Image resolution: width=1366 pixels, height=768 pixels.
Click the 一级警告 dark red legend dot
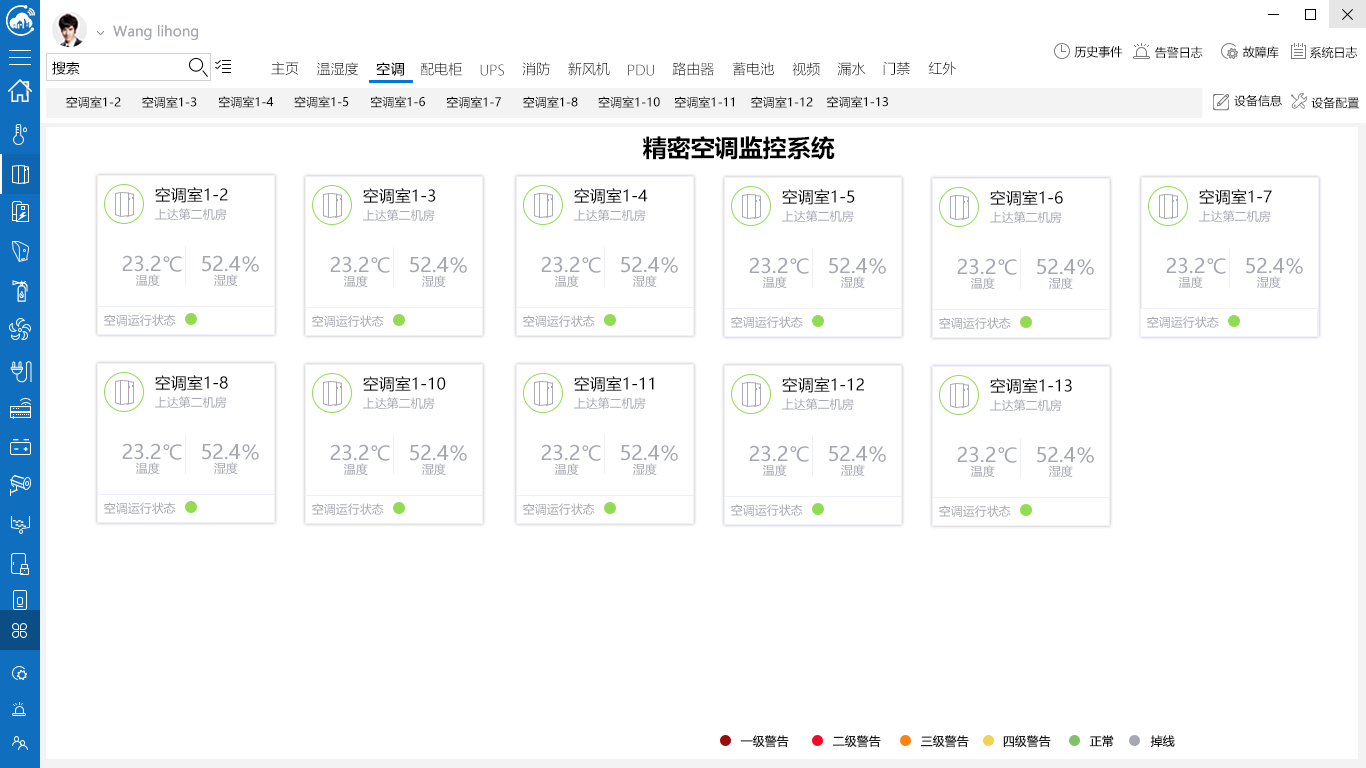(726, 741)
